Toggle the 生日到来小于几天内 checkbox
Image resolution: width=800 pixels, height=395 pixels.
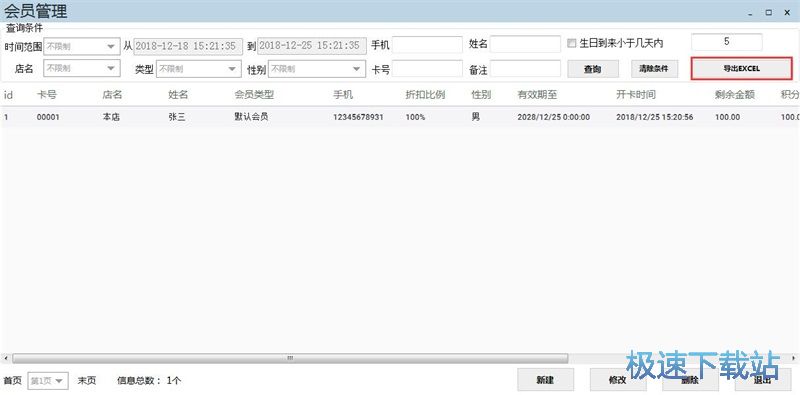click(x=571, y=44)
